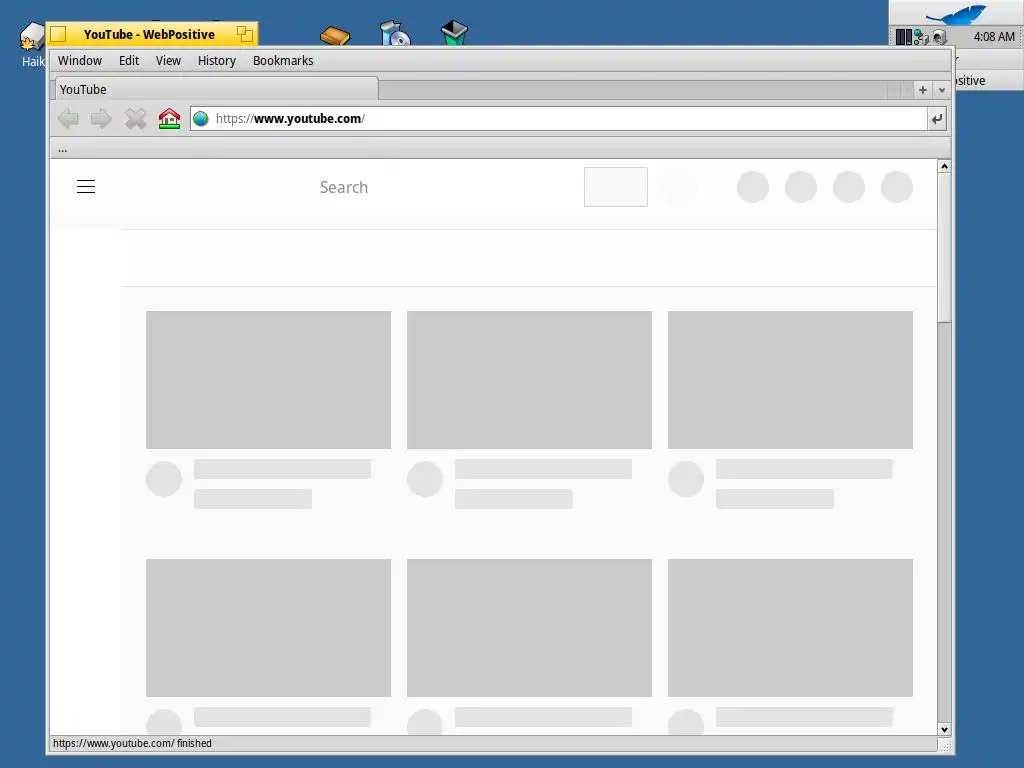
Task: Click the bookmark bar ellipsis item
Action: (63, 150)
